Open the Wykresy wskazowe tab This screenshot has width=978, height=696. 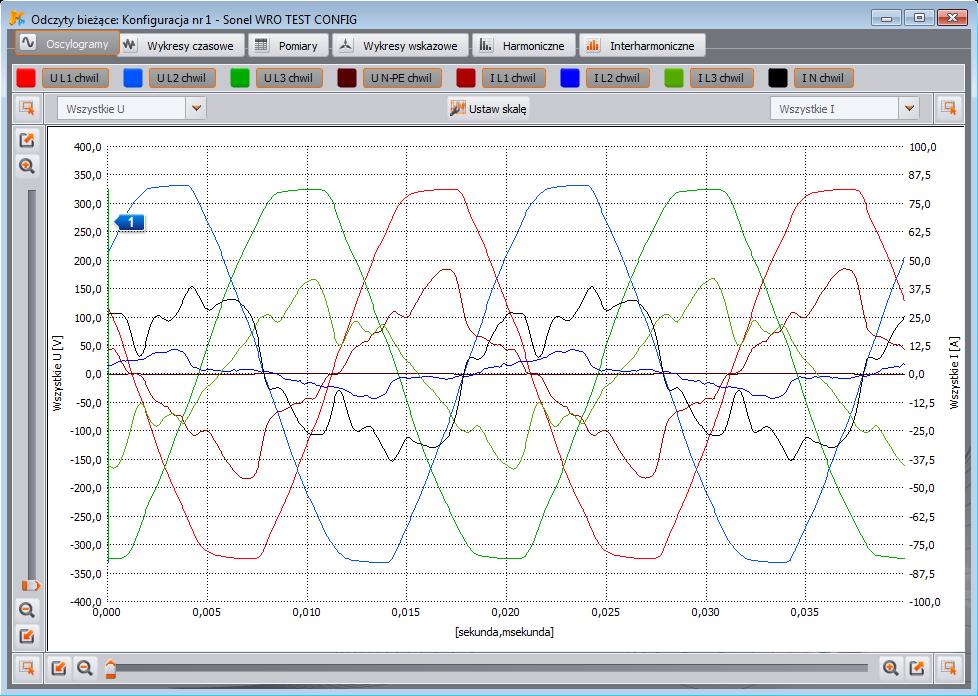pyautogui.click(x=400, y=46)
